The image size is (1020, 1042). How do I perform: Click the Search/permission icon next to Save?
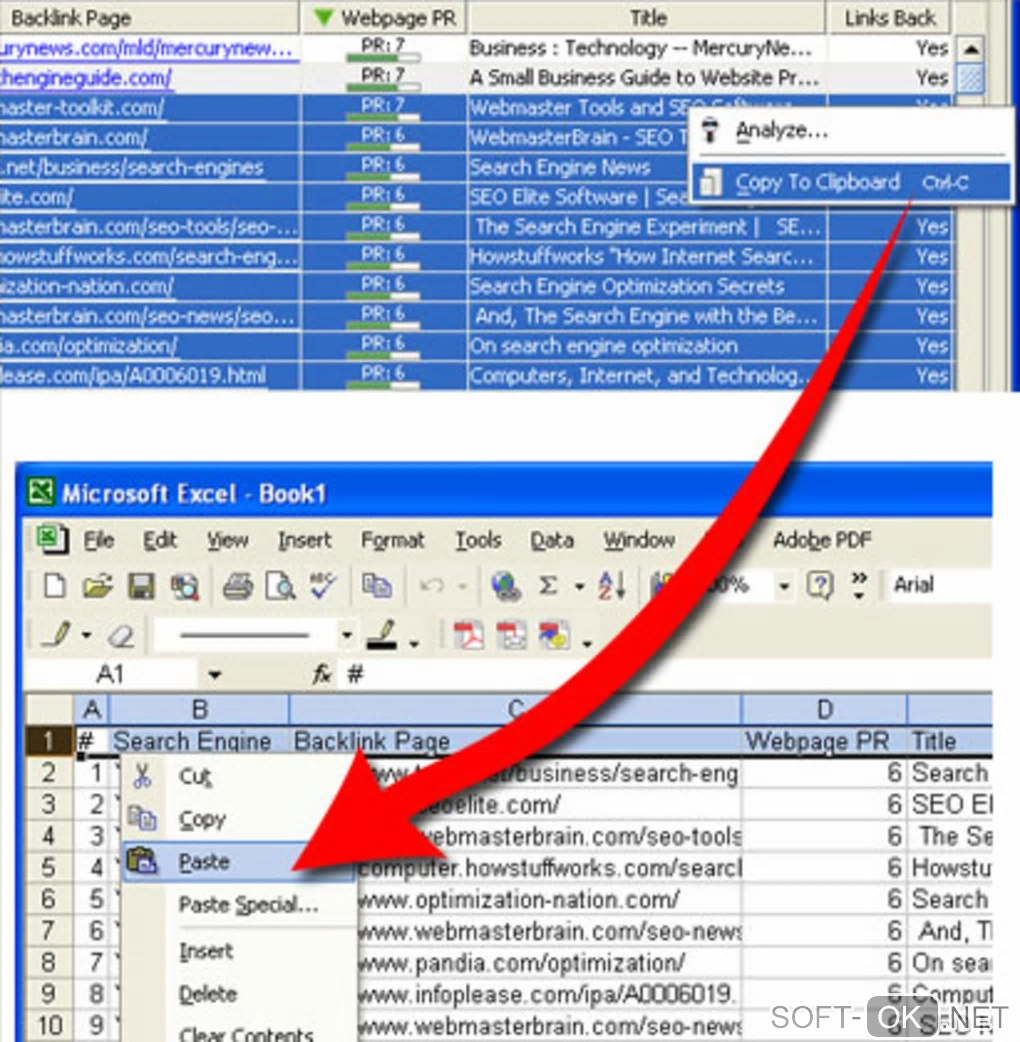pos(184,587)
